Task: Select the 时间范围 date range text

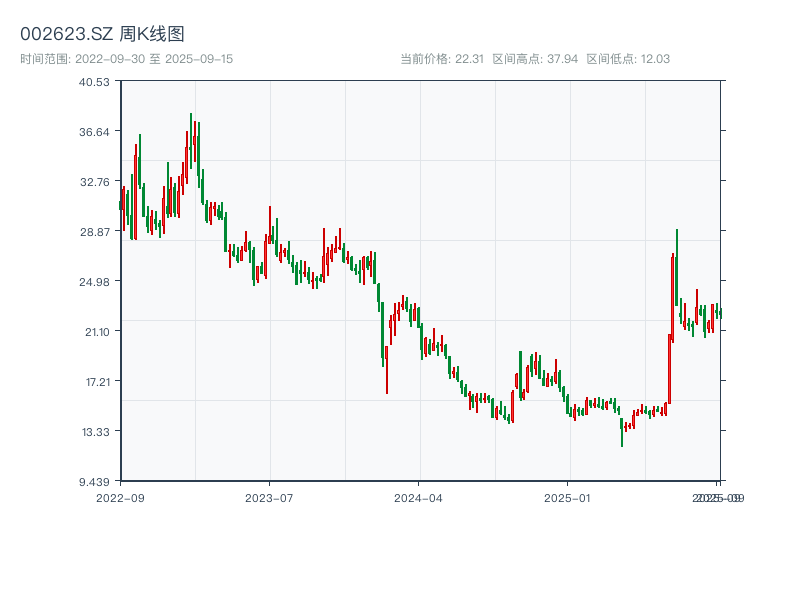Action: click(x=126, y=59)
